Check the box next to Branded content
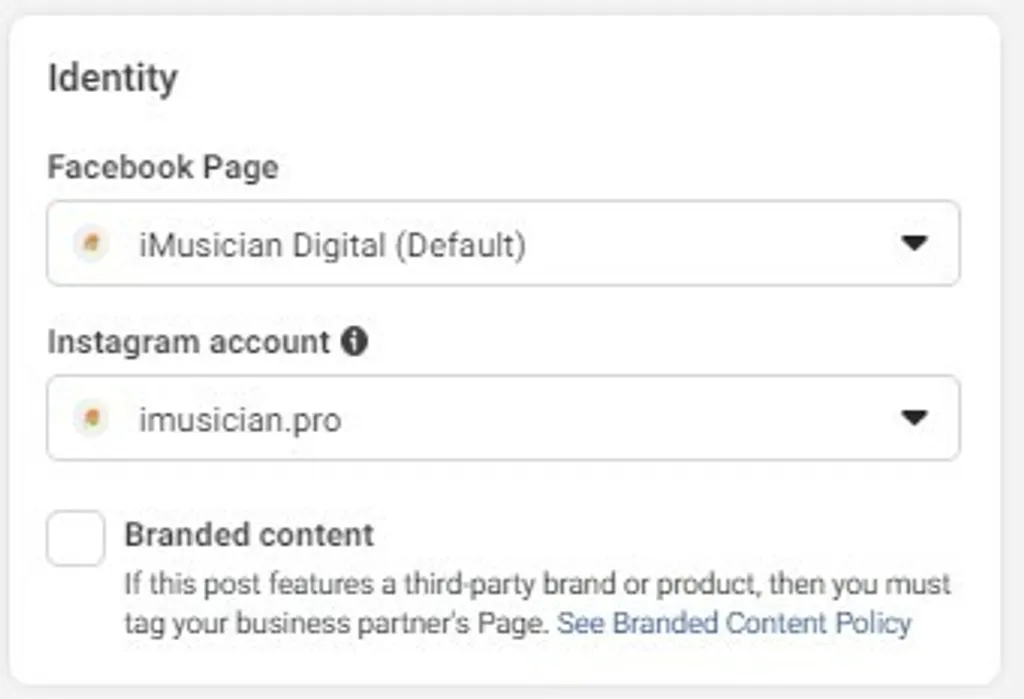The image size is (1024, 699). 75,538
